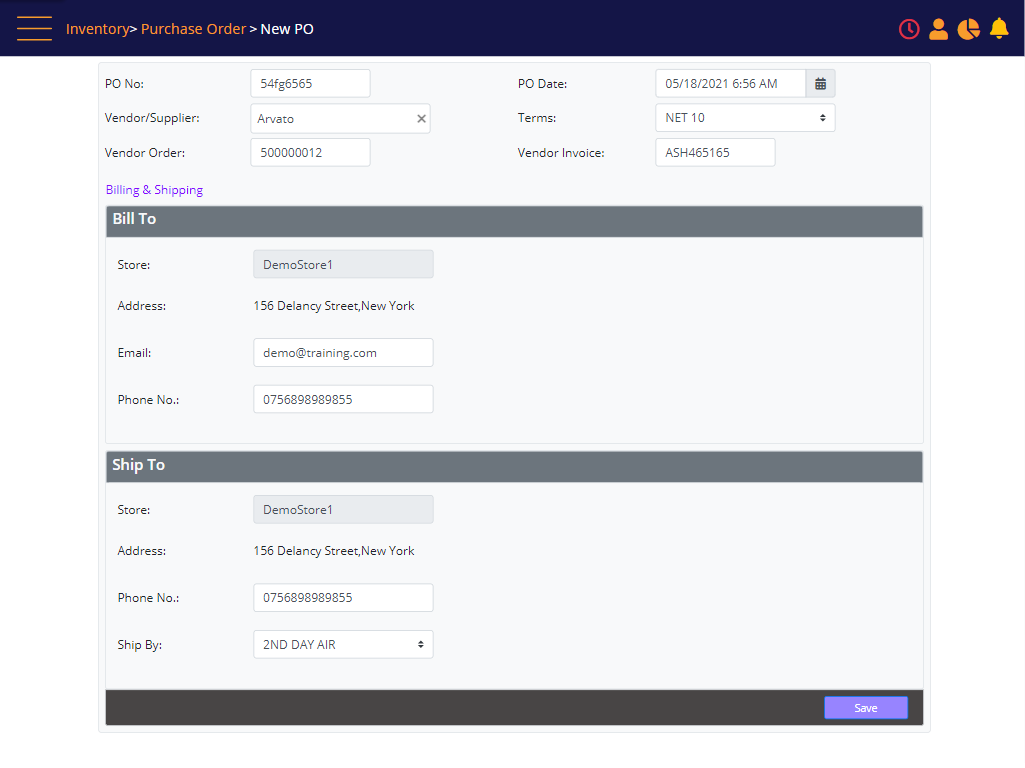Click the Email label in Bill To
Image resolution: width=1025 pixels, height=768 pixels.
coord(134,352)
